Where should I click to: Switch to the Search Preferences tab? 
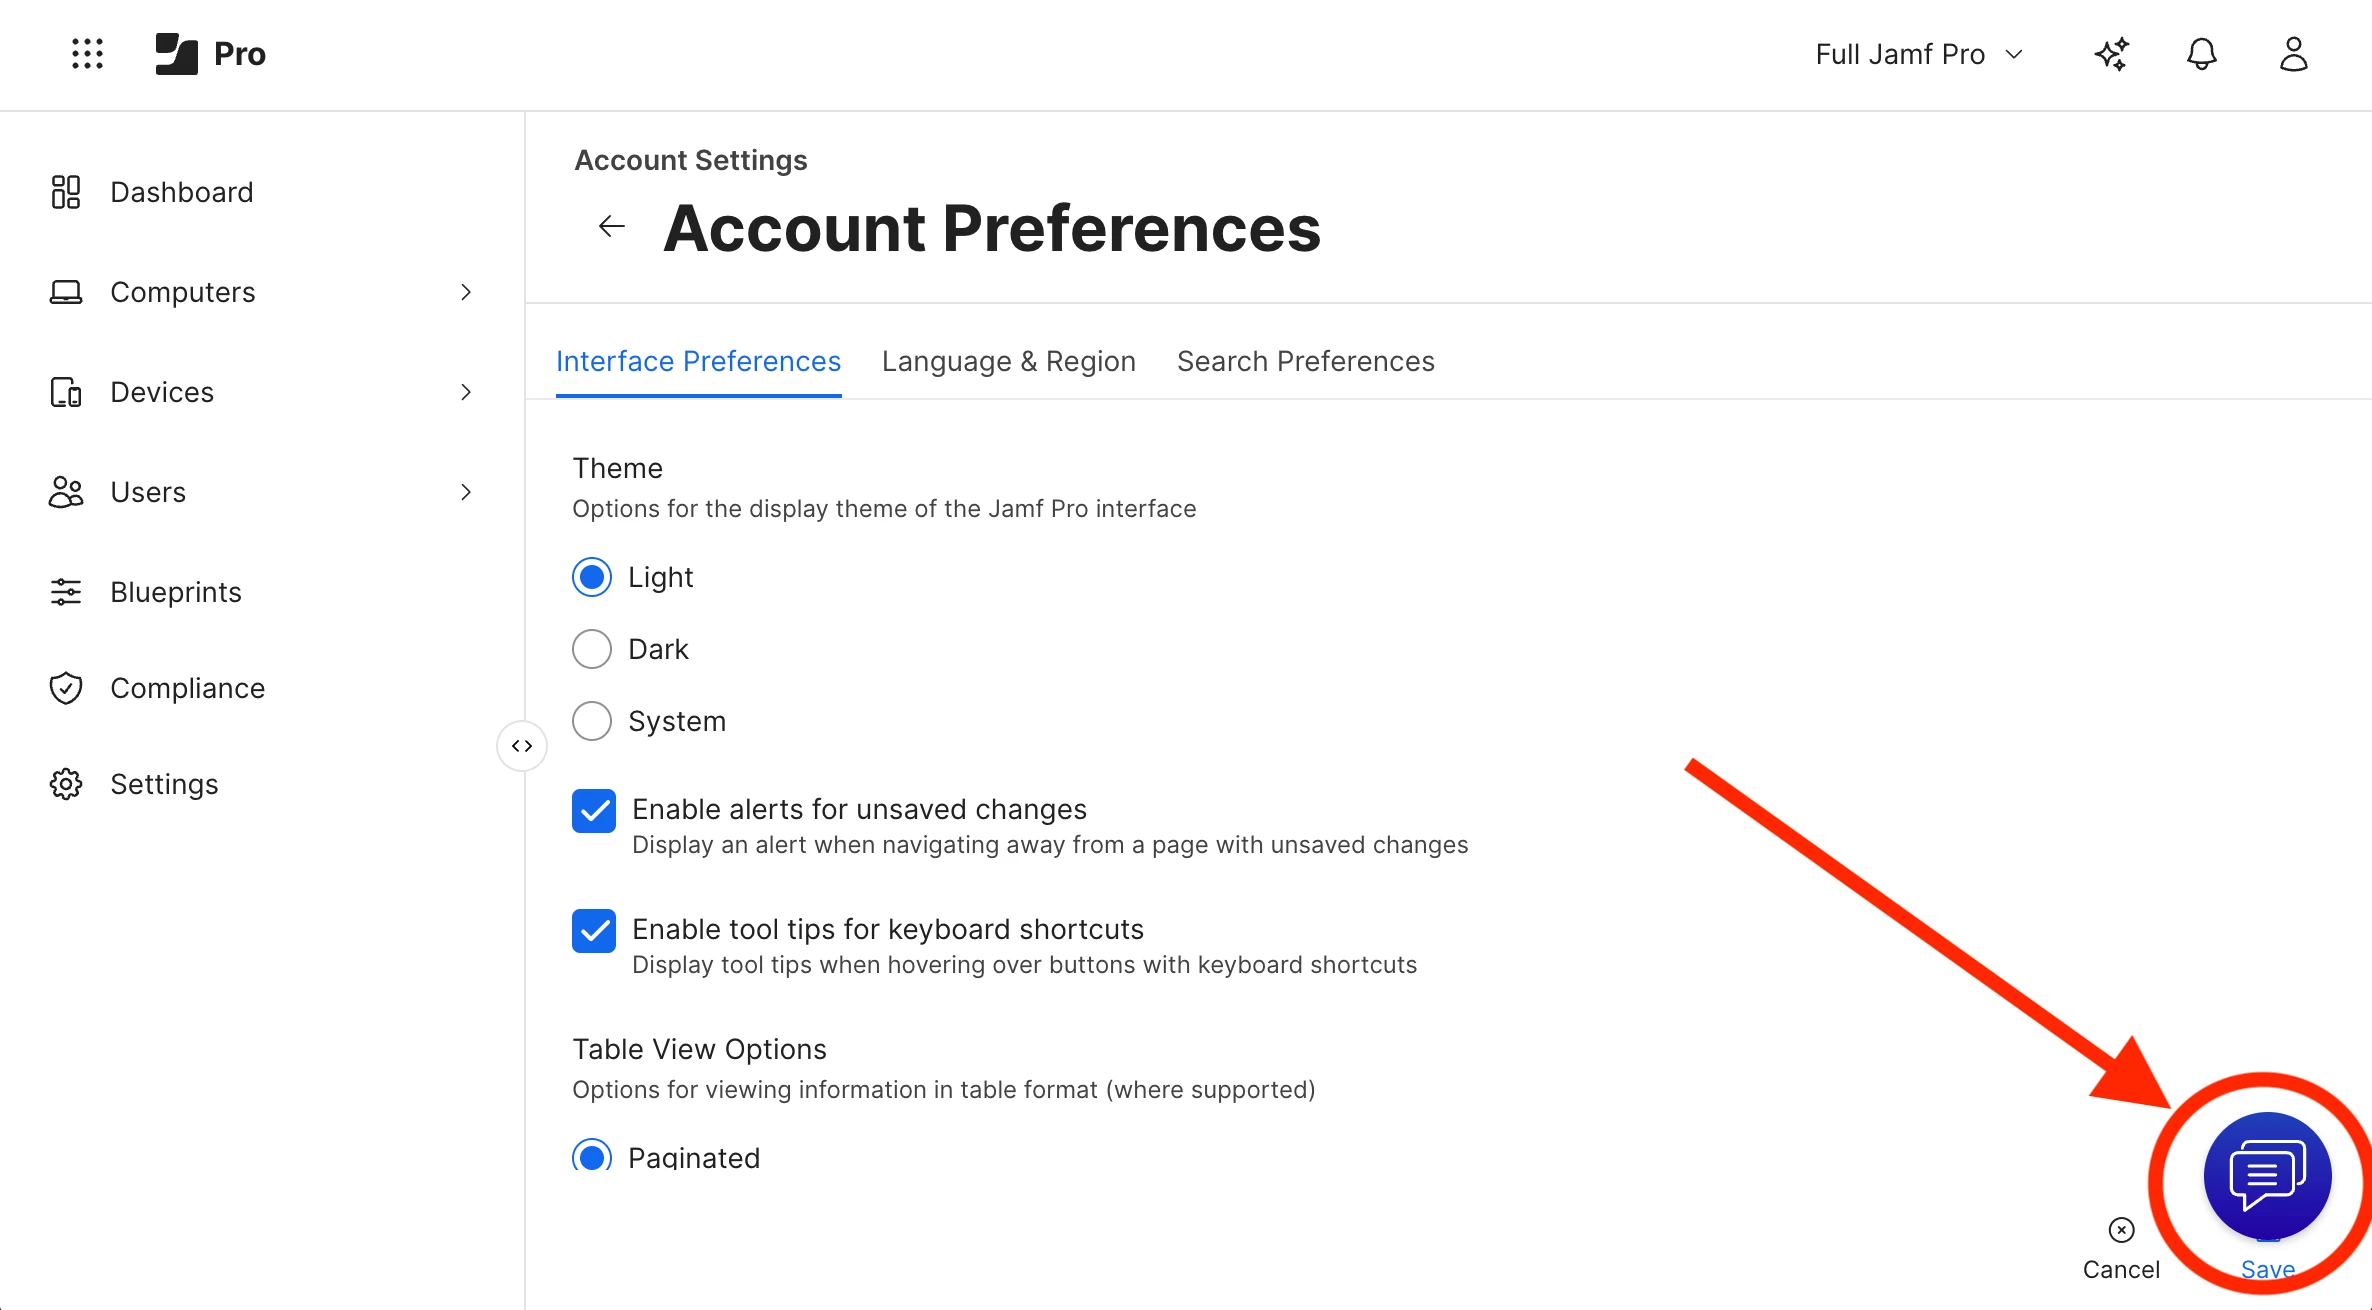[1305, 361]
